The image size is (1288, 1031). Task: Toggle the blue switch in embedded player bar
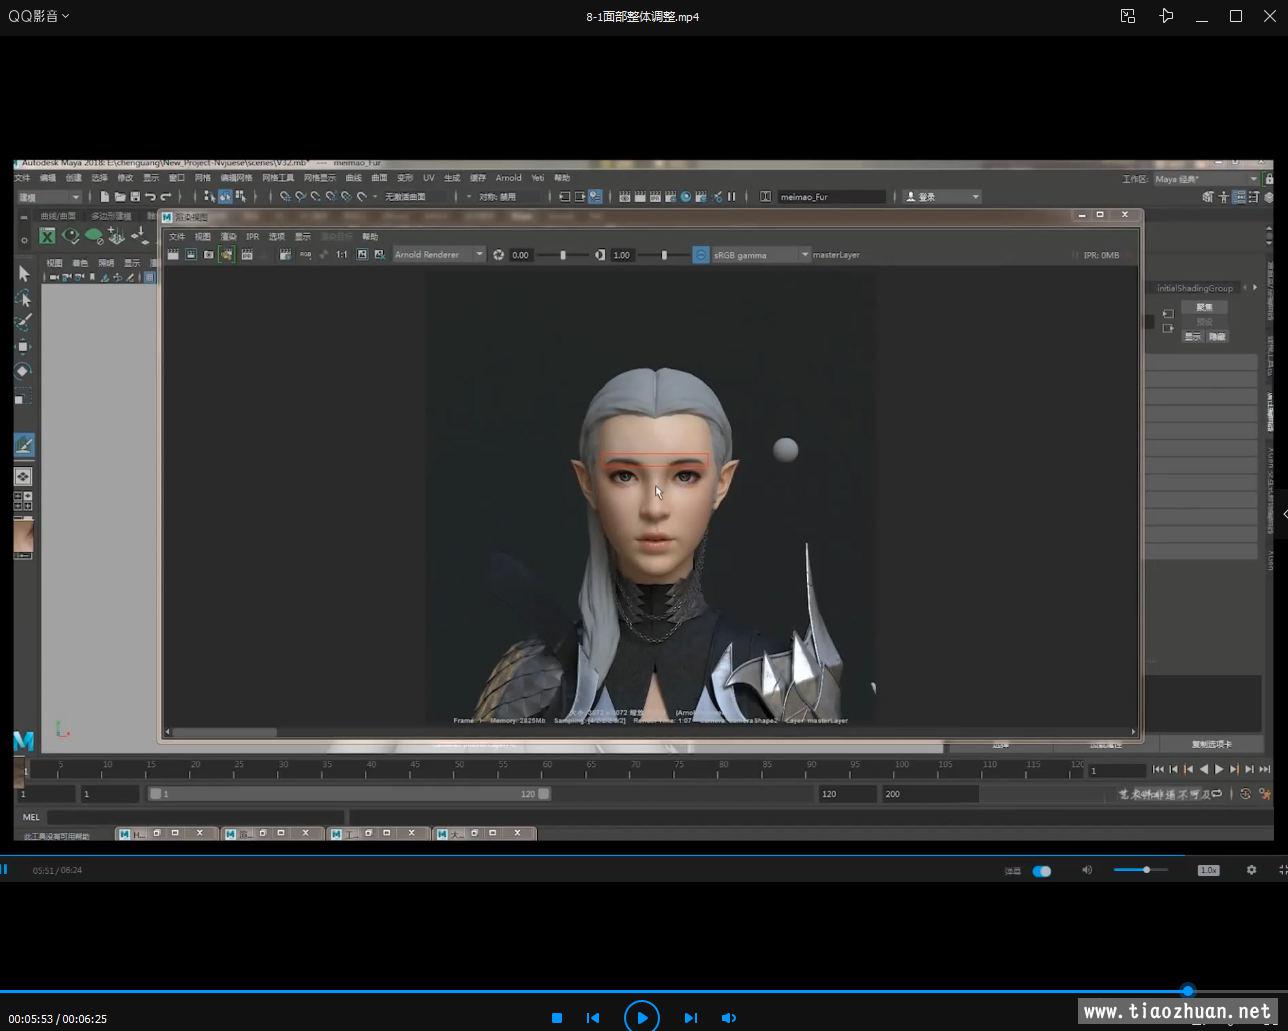1042,871
